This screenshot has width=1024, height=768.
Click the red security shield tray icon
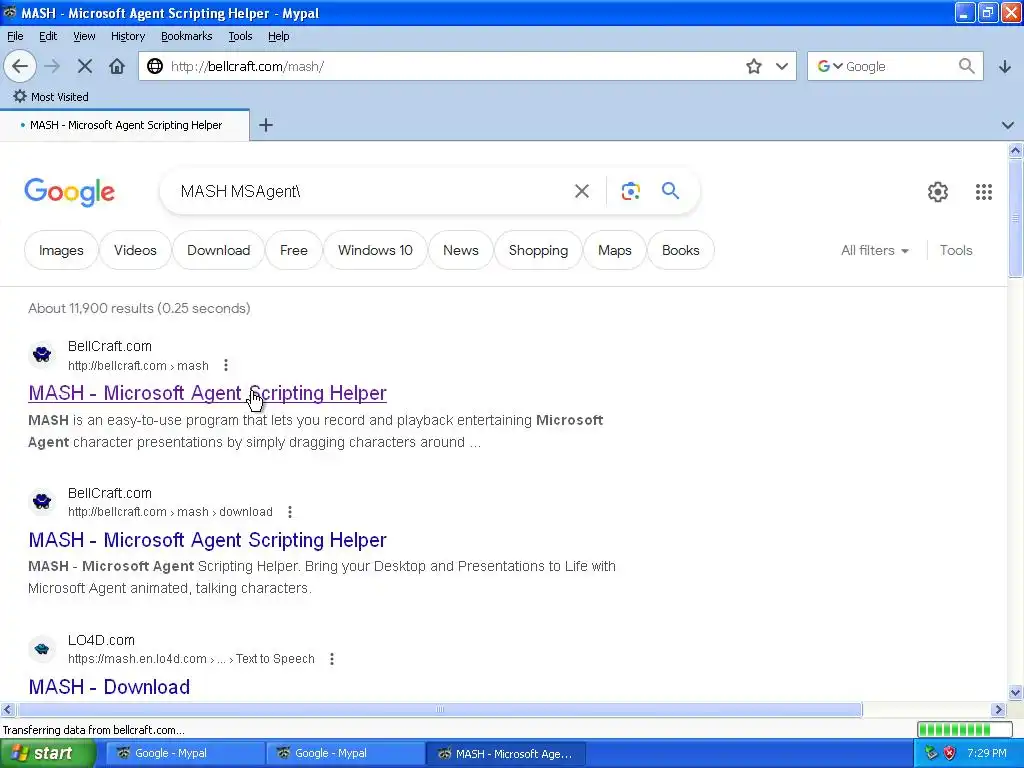click(x=950, y=754)
